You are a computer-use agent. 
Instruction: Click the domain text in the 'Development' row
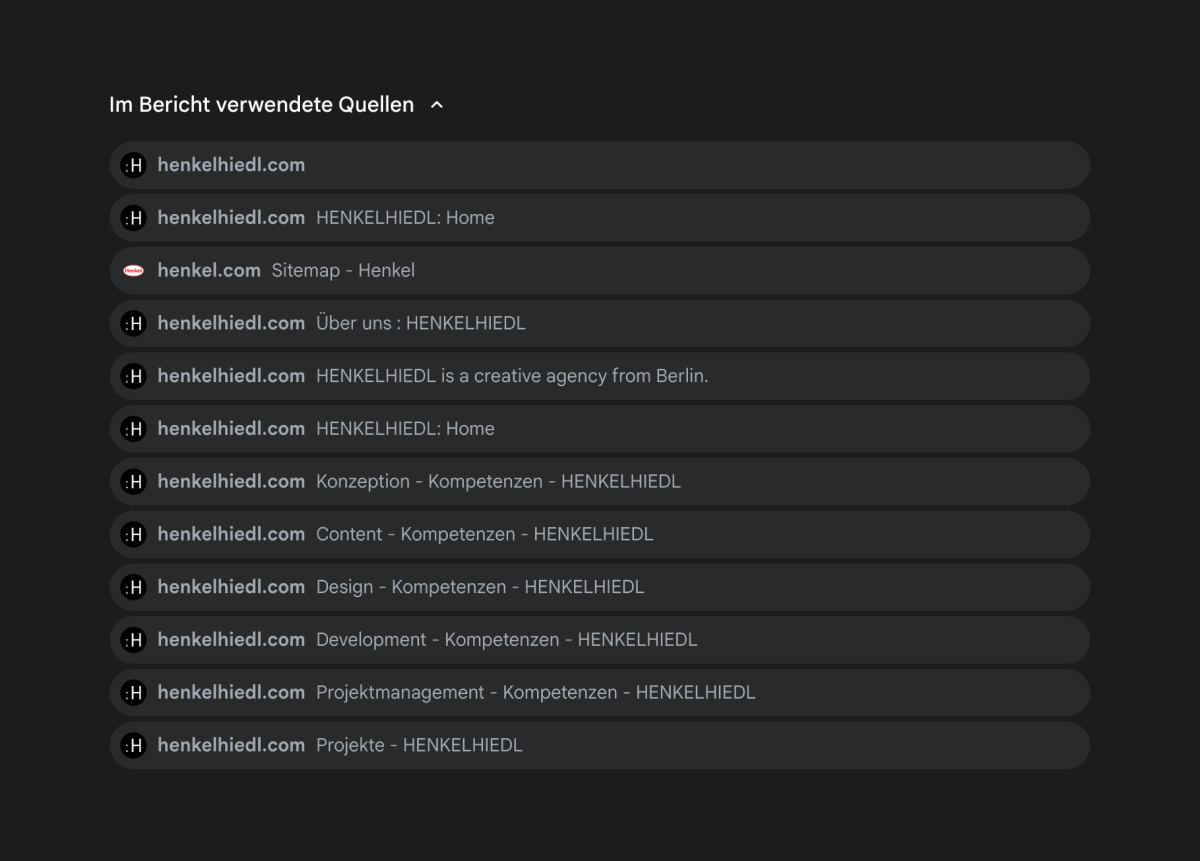click(x=231, y=639)
